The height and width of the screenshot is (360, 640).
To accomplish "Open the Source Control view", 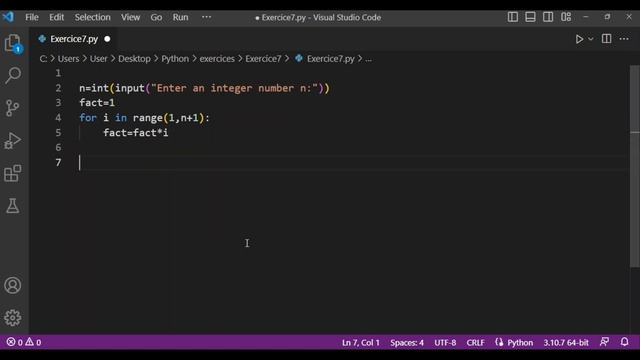I will 13,108.
